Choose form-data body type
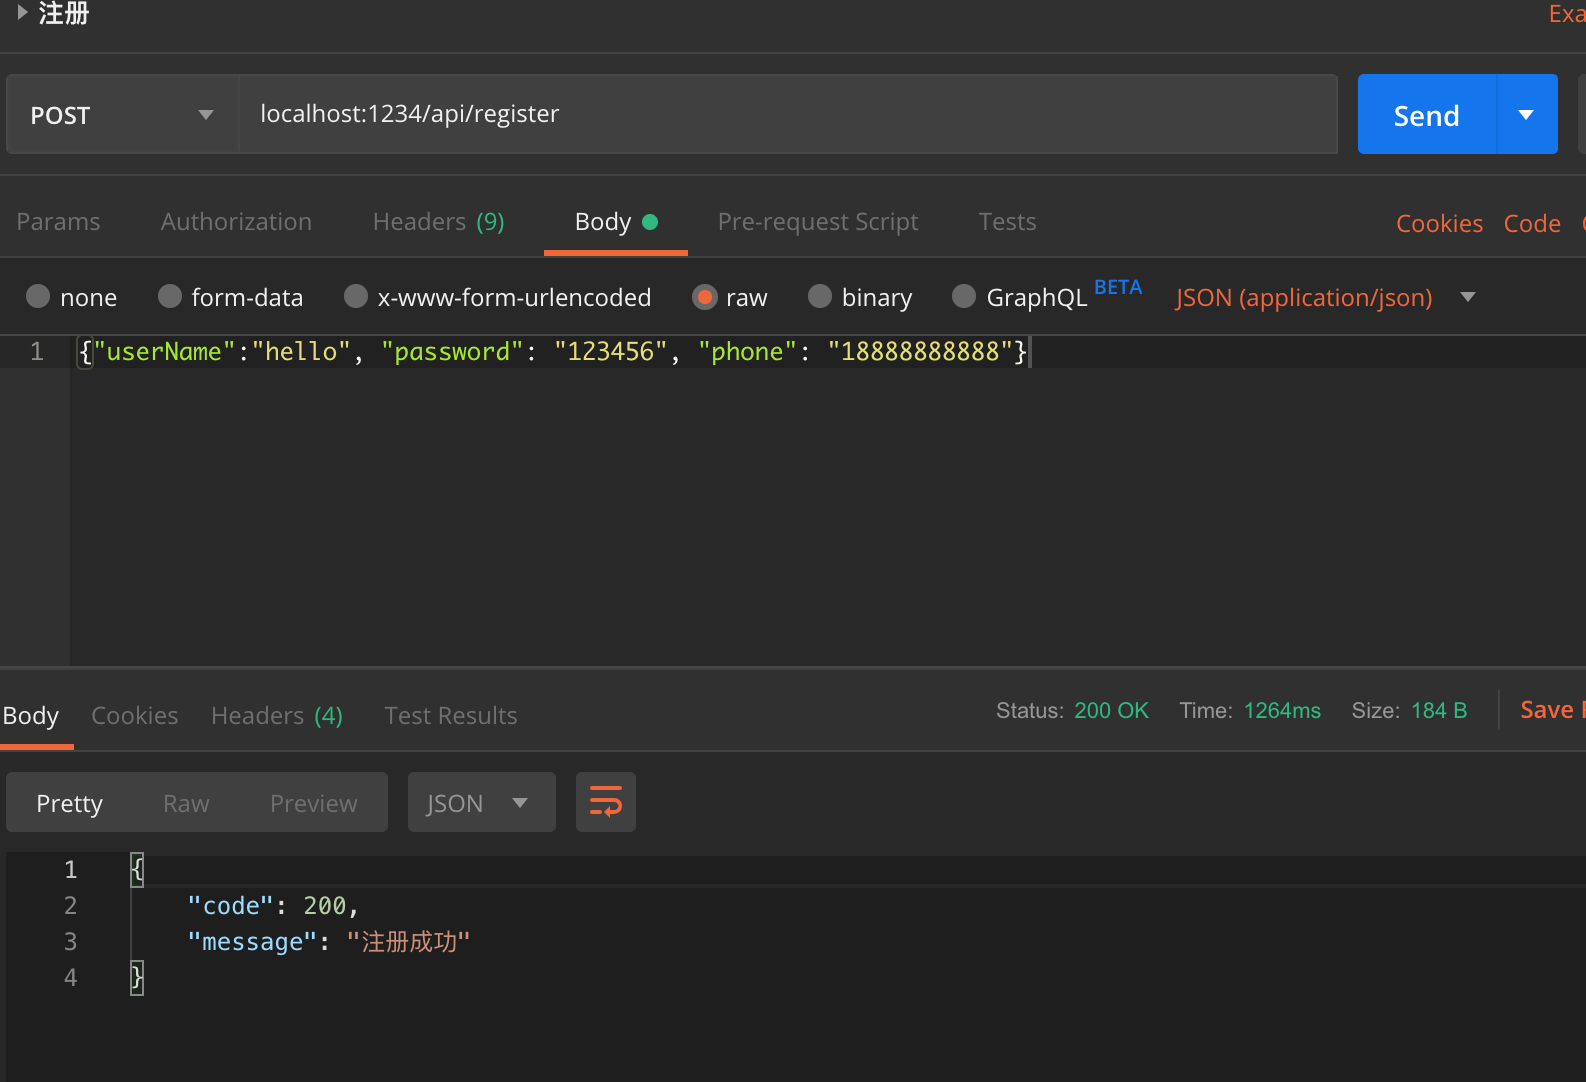The height and width of the screenshot is (1082, 1586). [x=170, y=296]
